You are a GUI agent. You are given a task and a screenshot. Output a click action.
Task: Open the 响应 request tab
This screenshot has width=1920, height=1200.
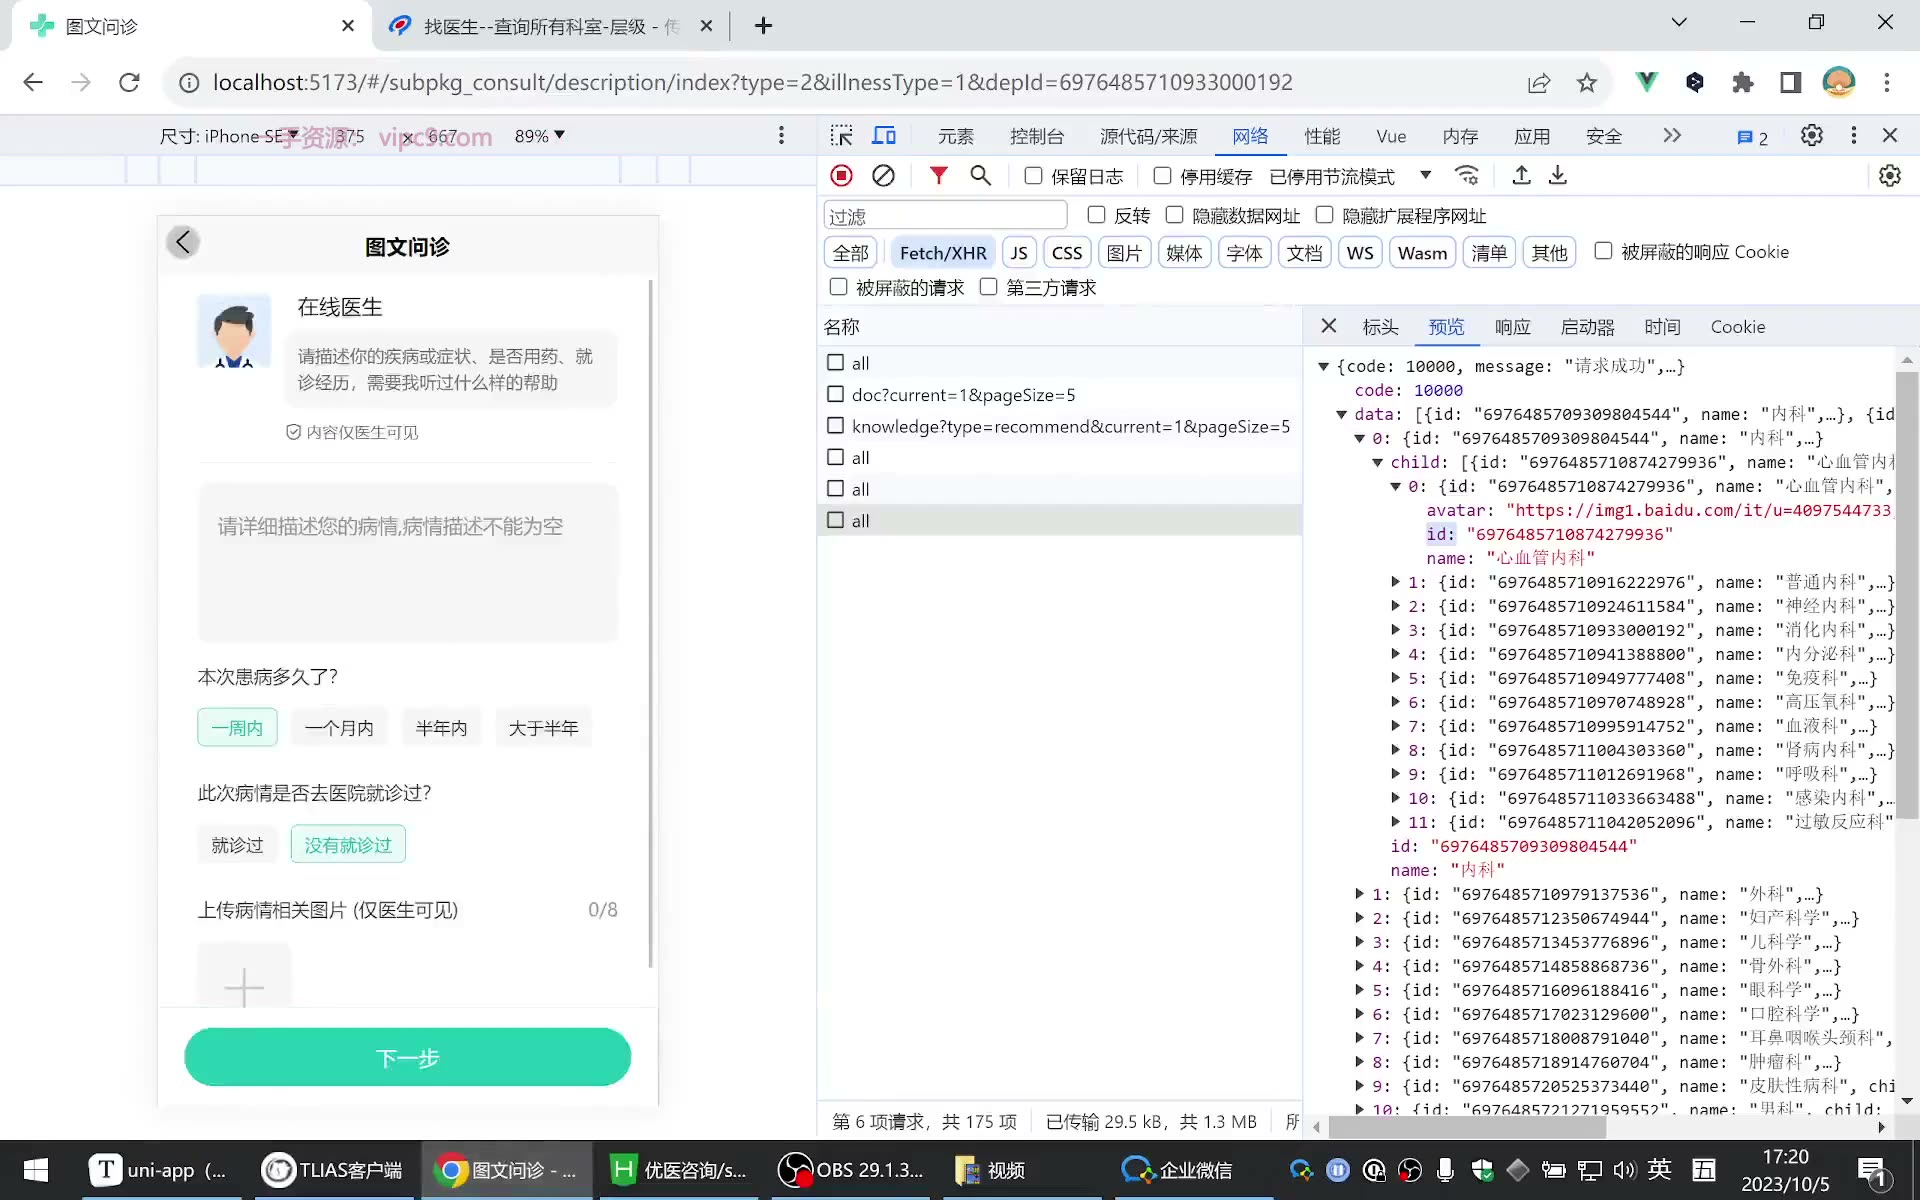tap(1513, 327)
